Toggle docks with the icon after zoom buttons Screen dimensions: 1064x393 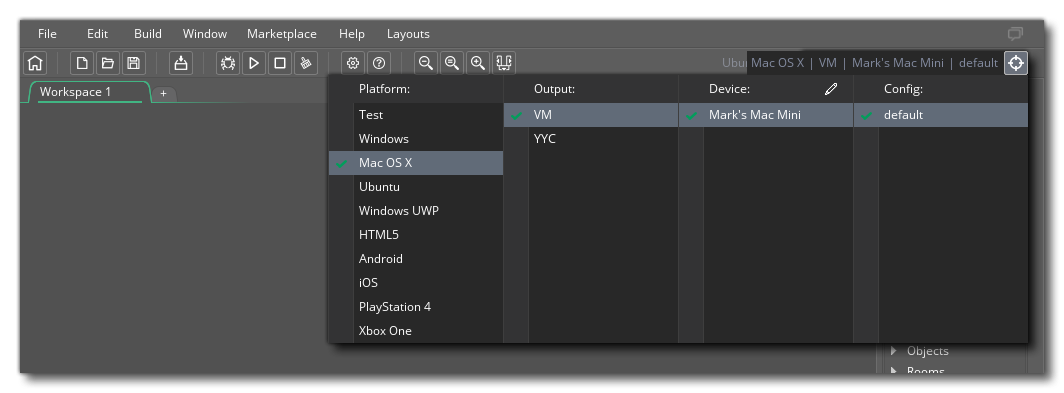click(504, 63)
